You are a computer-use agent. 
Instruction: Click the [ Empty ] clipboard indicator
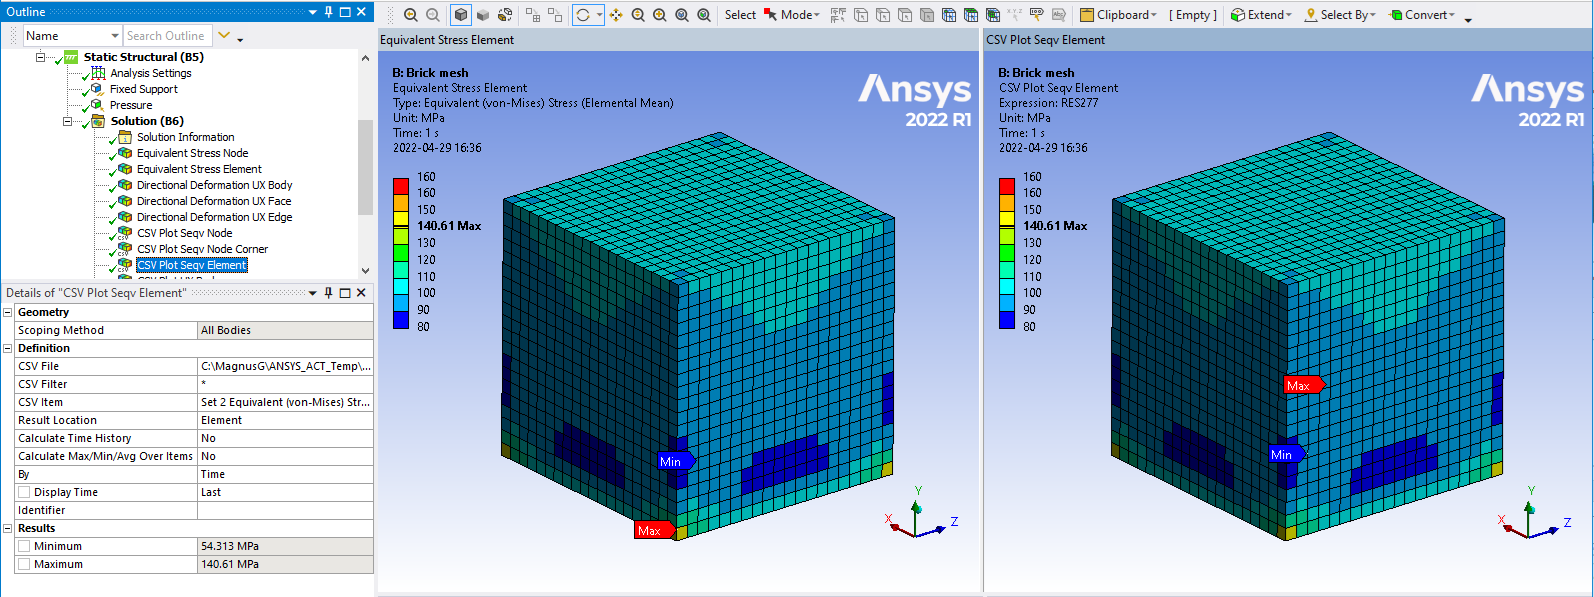pyautogui.click(x=1193, y=15)
